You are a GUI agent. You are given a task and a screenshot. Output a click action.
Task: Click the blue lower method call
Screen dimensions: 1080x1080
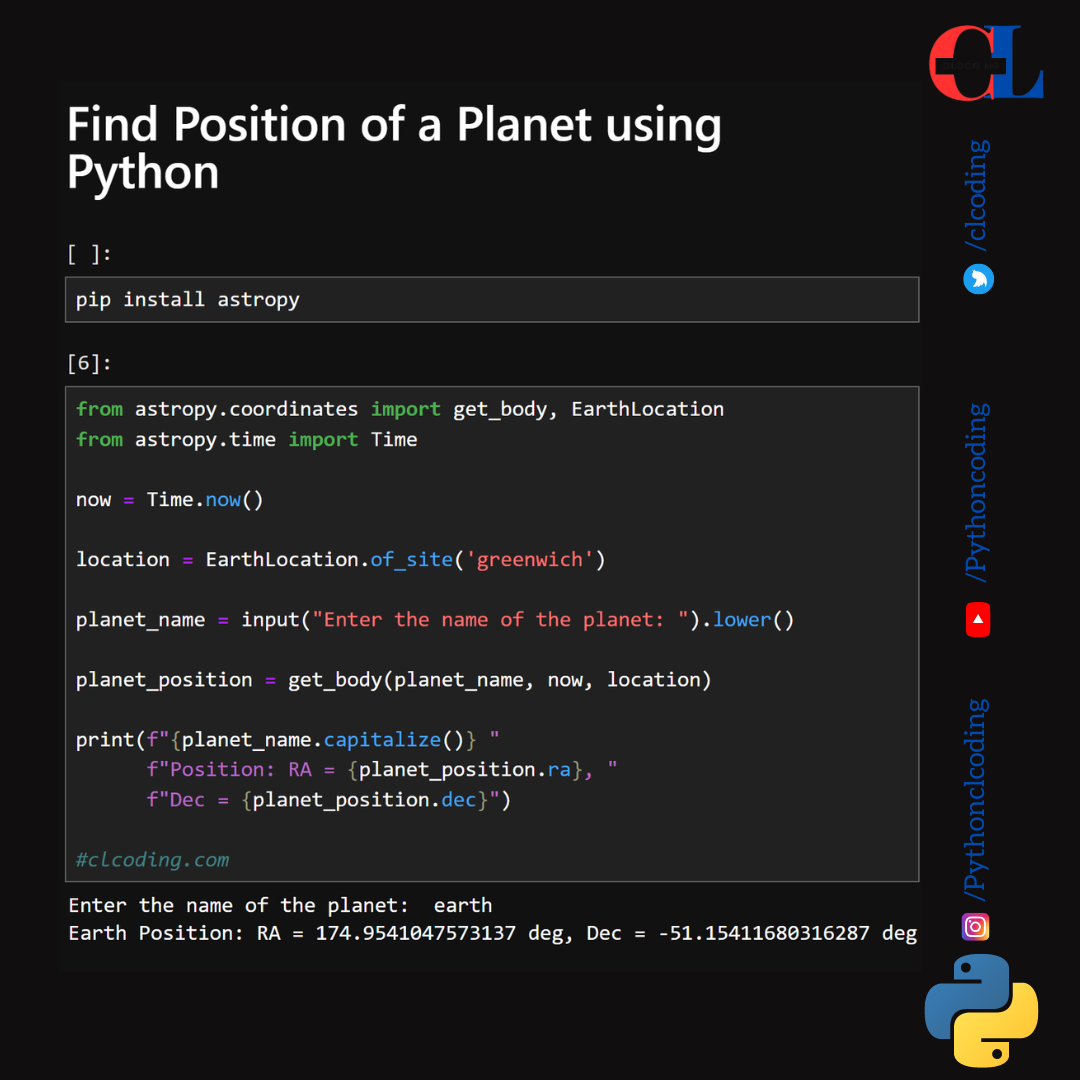click(x=741, y=619)
